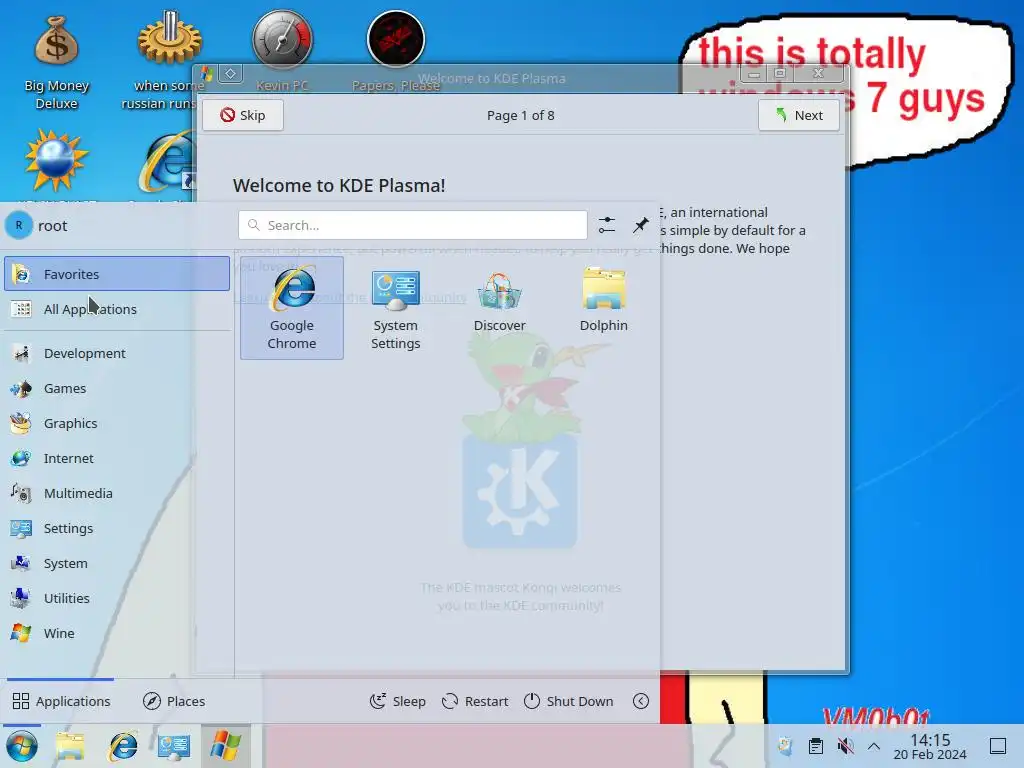This screenshot has height=768, width=1024.
Task: Open the Utilities category
Action: [x=117, y=598]
